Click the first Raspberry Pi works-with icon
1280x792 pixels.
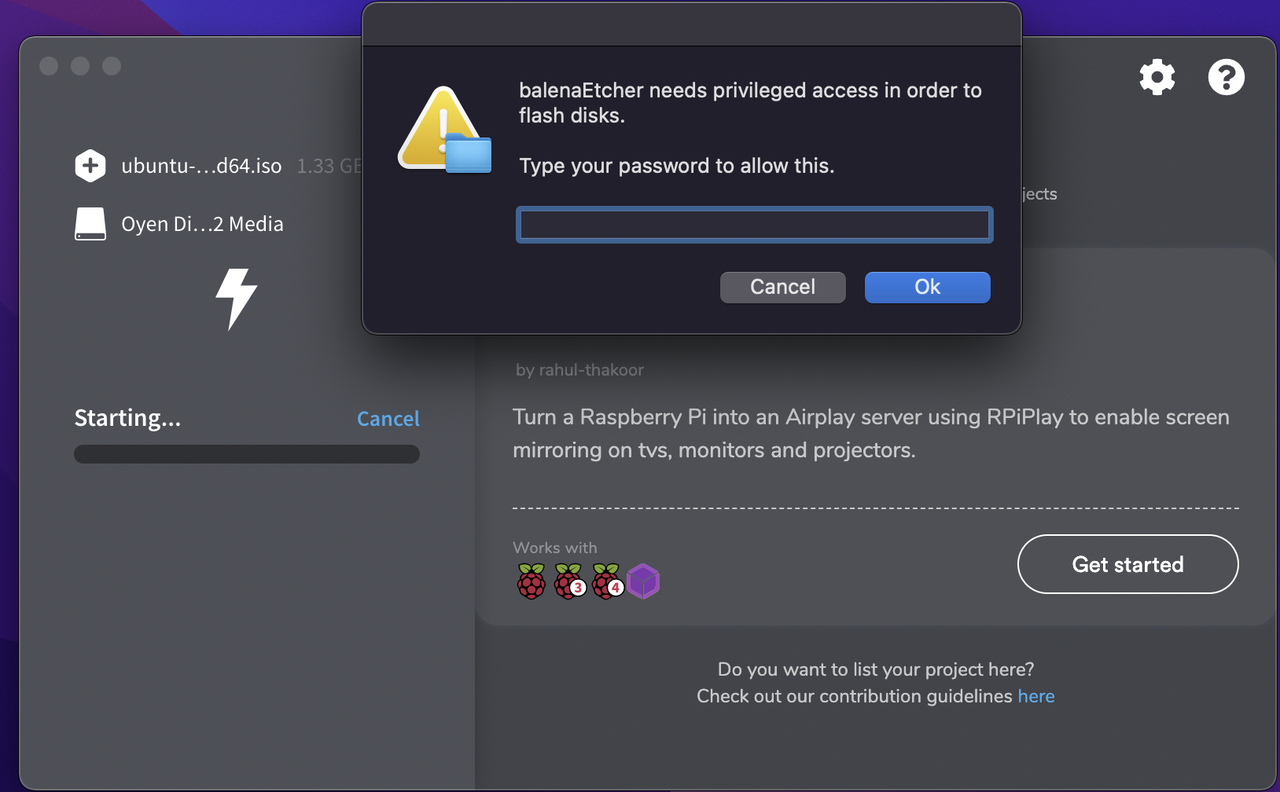pyautogui.click(x=531, y=581)
